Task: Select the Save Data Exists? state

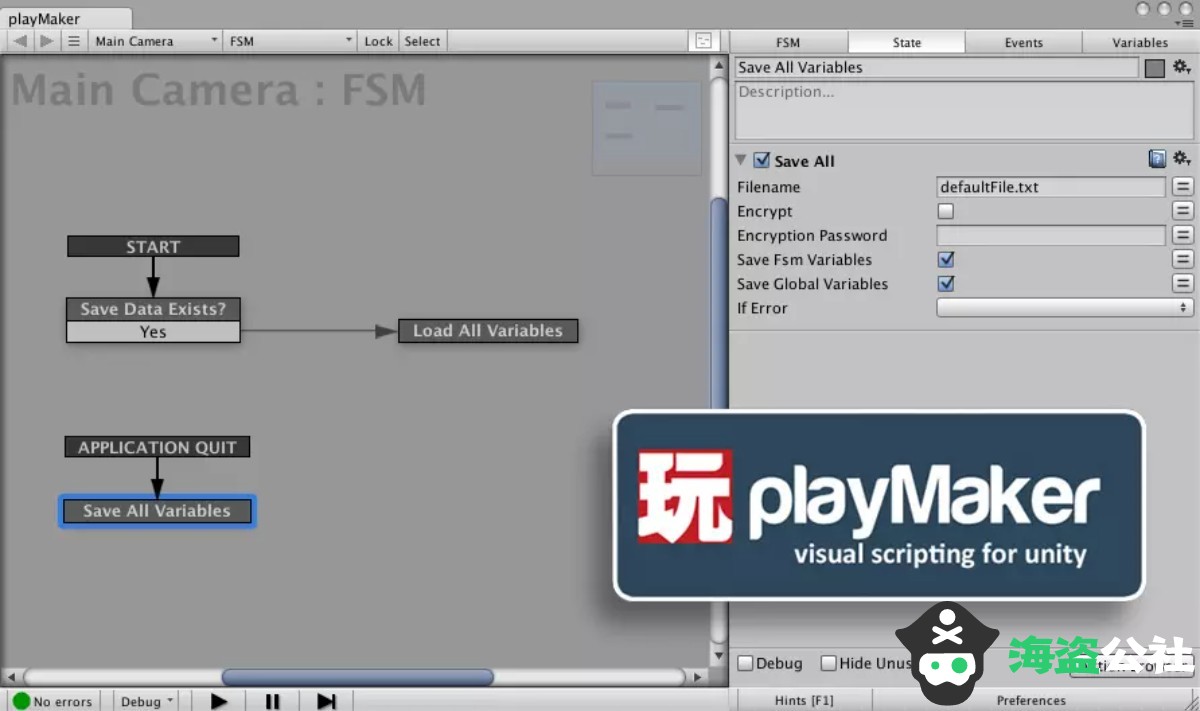Action: coord(153,309)
